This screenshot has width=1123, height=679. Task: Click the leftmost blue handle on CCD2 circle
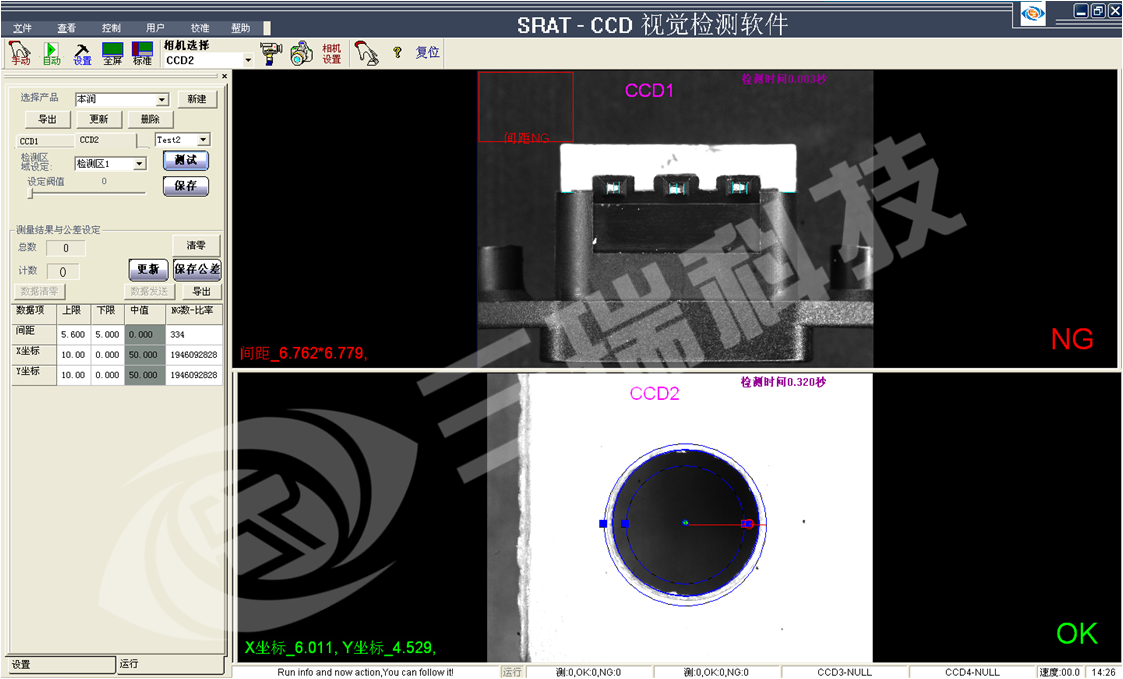pos(603,524)
